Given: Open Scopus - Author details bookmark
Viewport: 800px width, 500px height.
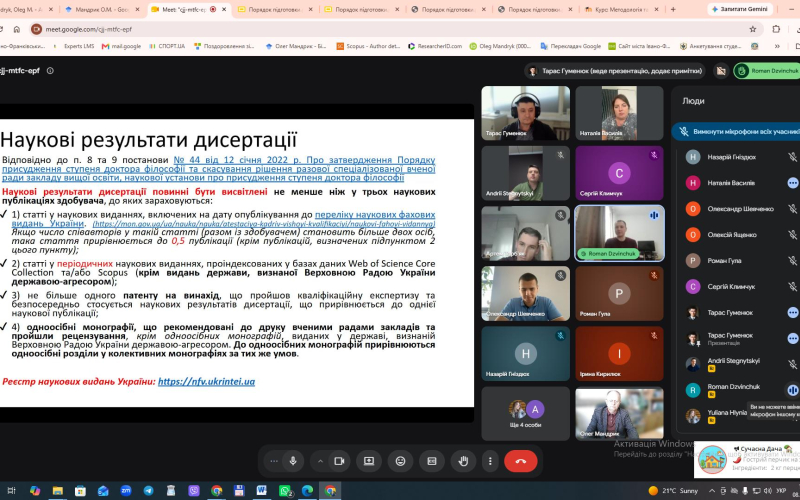Looking at the screenshot, I should point(368,46).
